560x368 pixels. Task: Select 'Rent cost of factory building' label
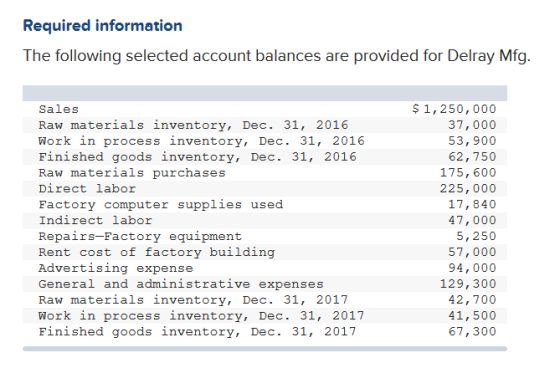click(x=157, y=252)
